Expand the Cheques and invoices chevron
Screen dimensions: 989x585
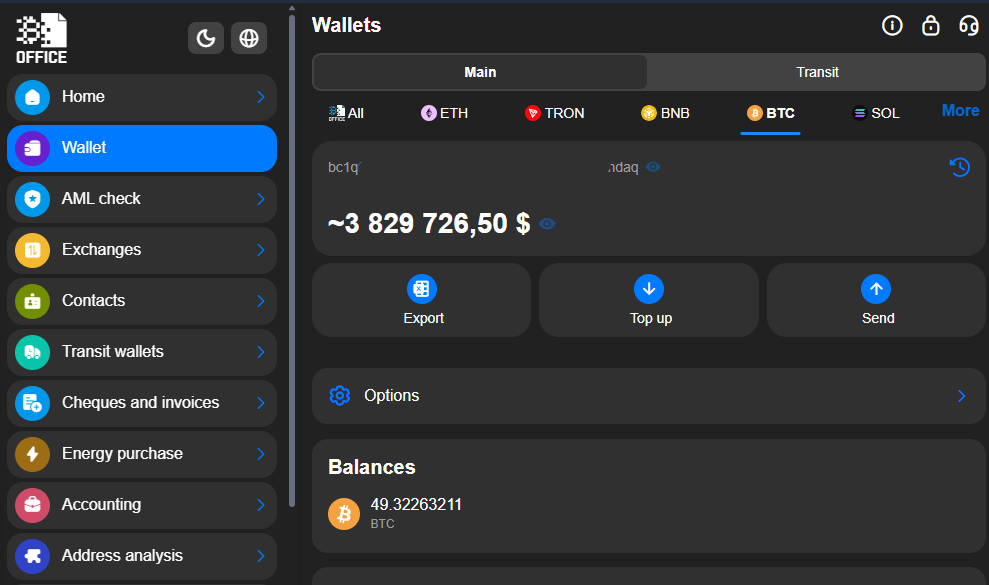(260, 403)
